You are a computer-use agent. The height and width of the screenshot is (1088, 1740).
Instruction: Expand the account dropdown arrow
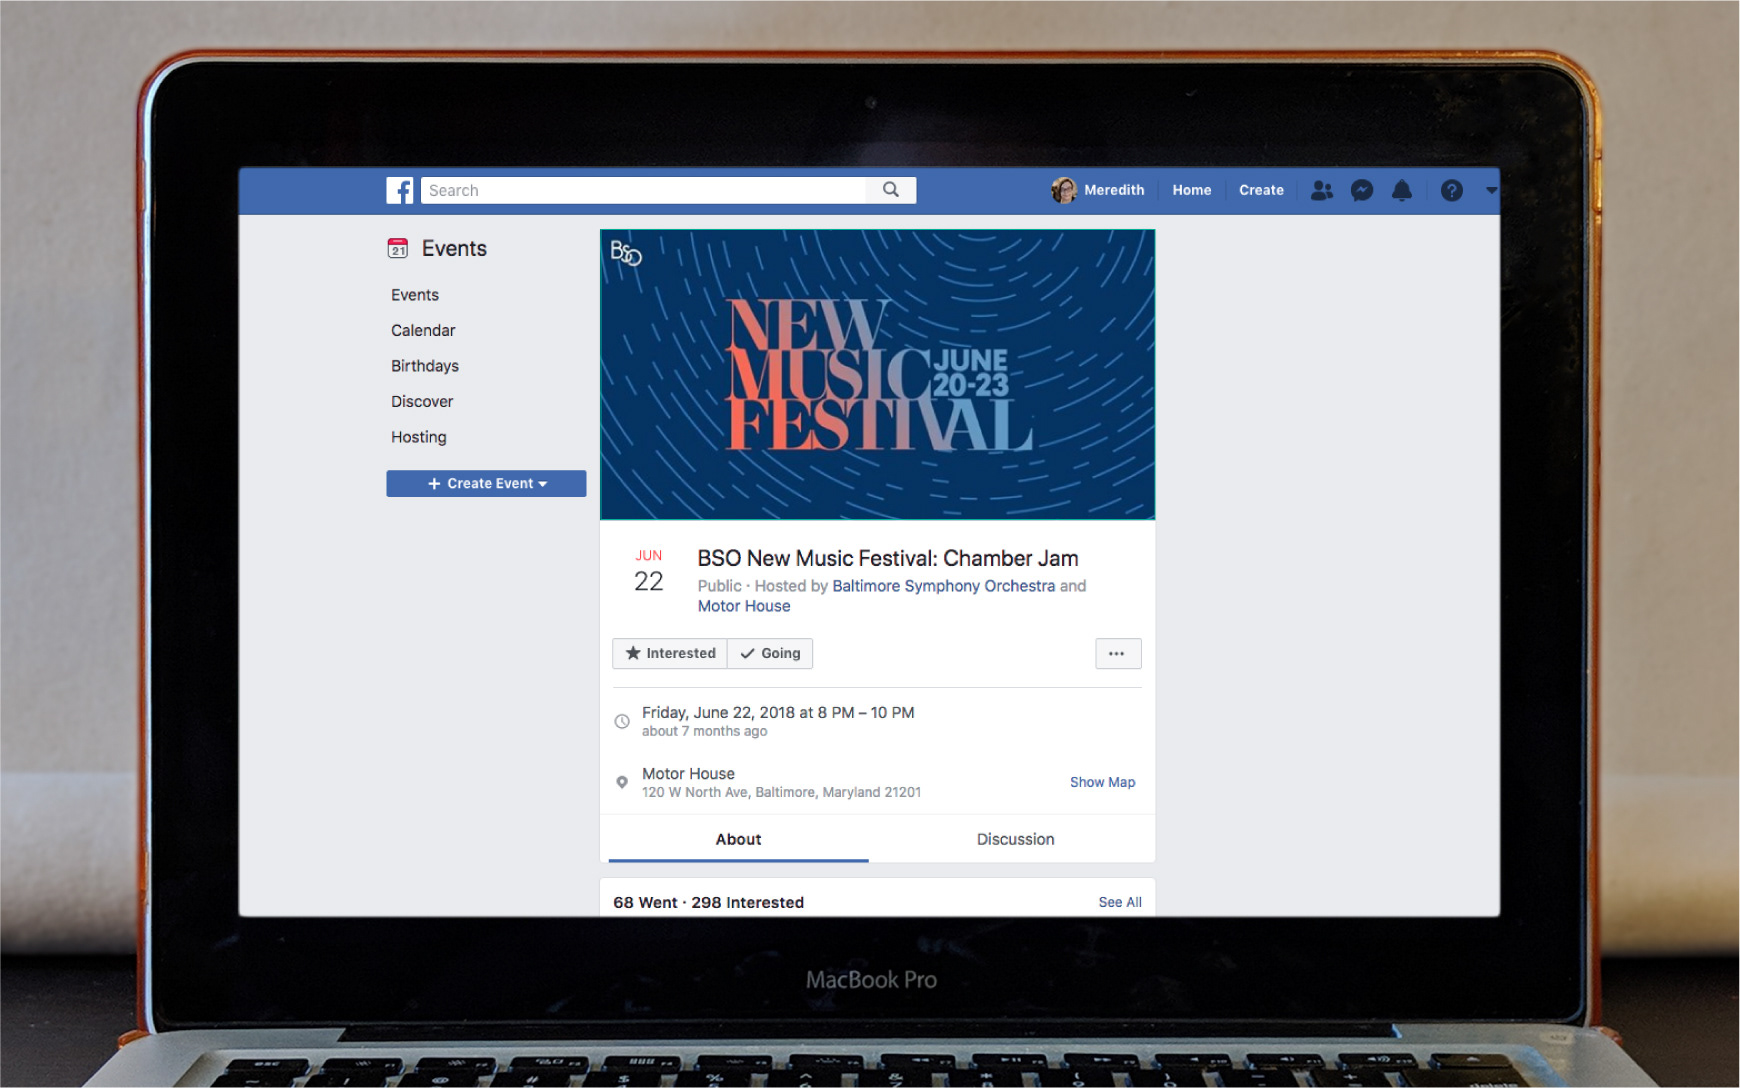(x=1491, y=190)
